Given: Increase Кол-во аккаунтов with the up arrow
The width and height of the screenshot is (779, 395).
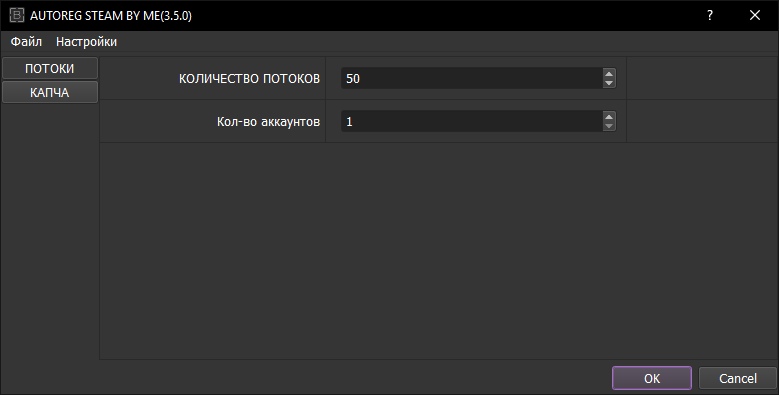Looking at the screenshot, I should 609,116.
